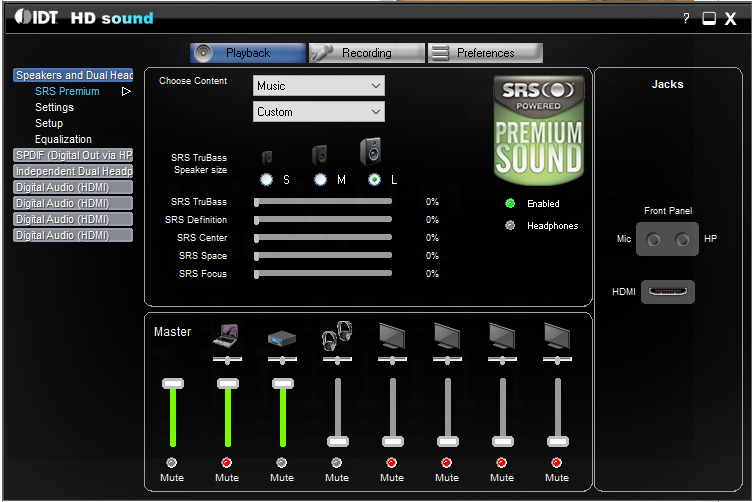The width and height of the screenshot is (753, 502).
Task: Click the dual headphones mixer icon
Action: click(337, 335)
